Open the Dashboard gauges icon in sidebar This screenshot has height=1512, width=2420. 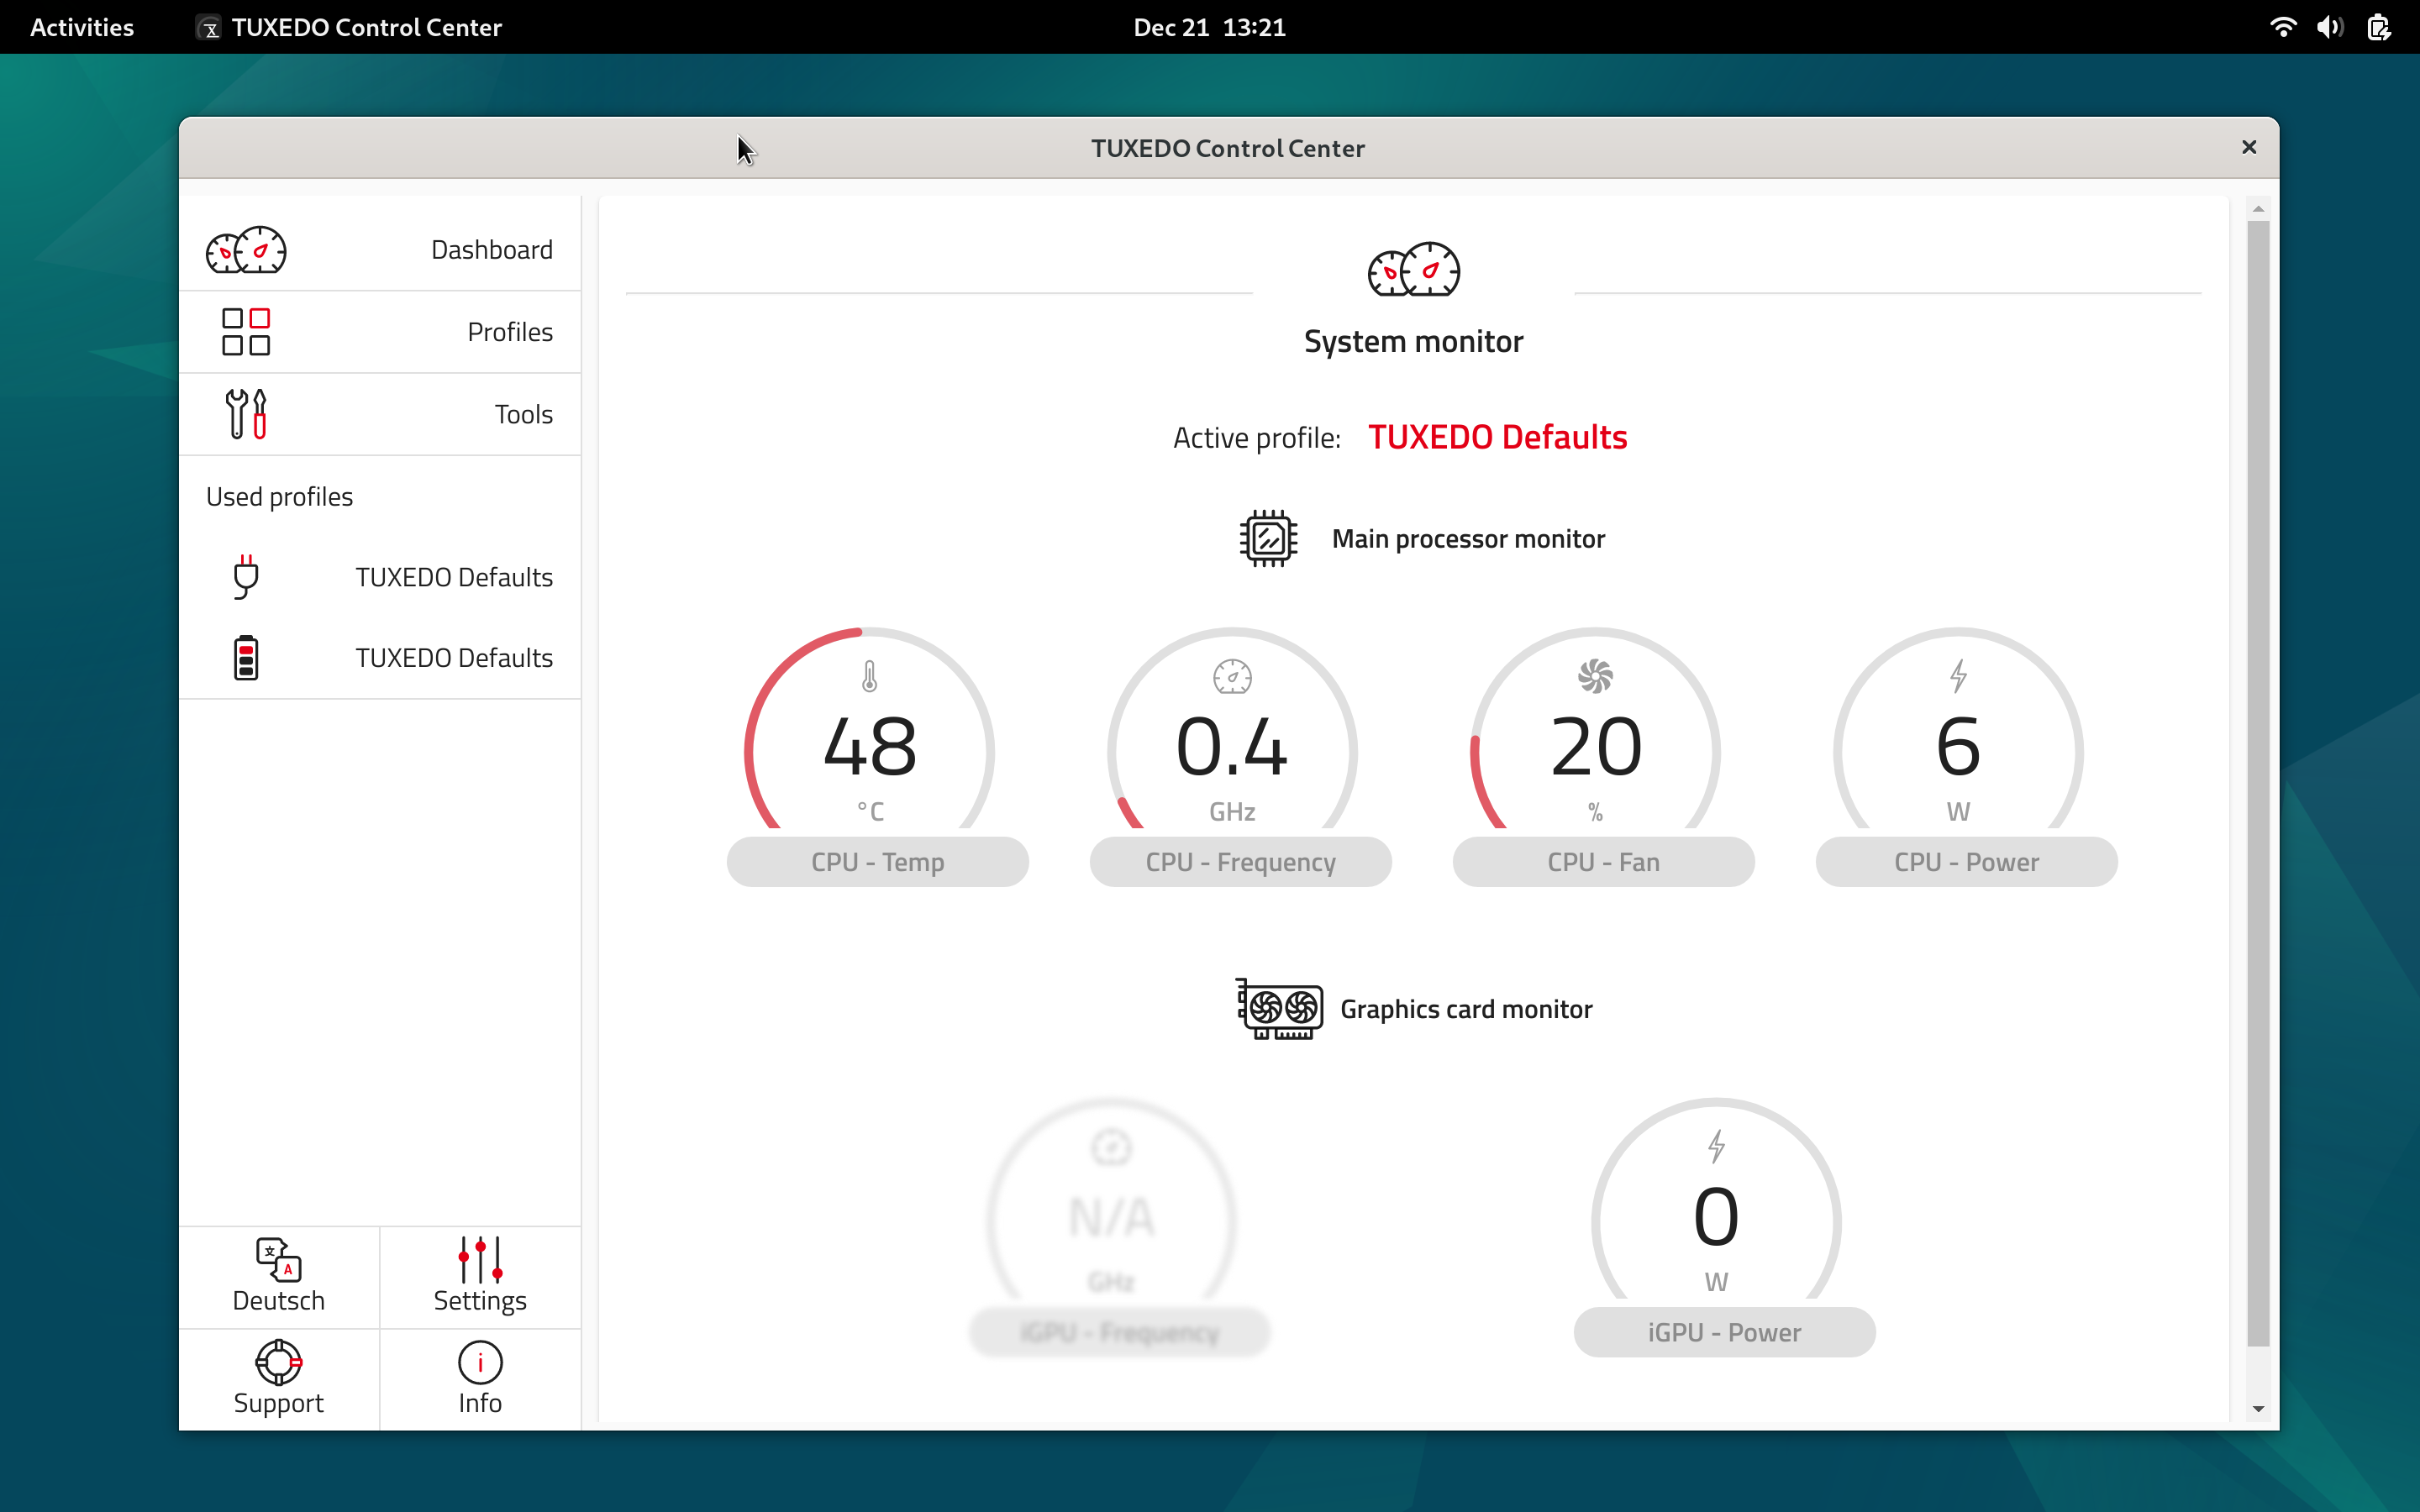point(246,250)
